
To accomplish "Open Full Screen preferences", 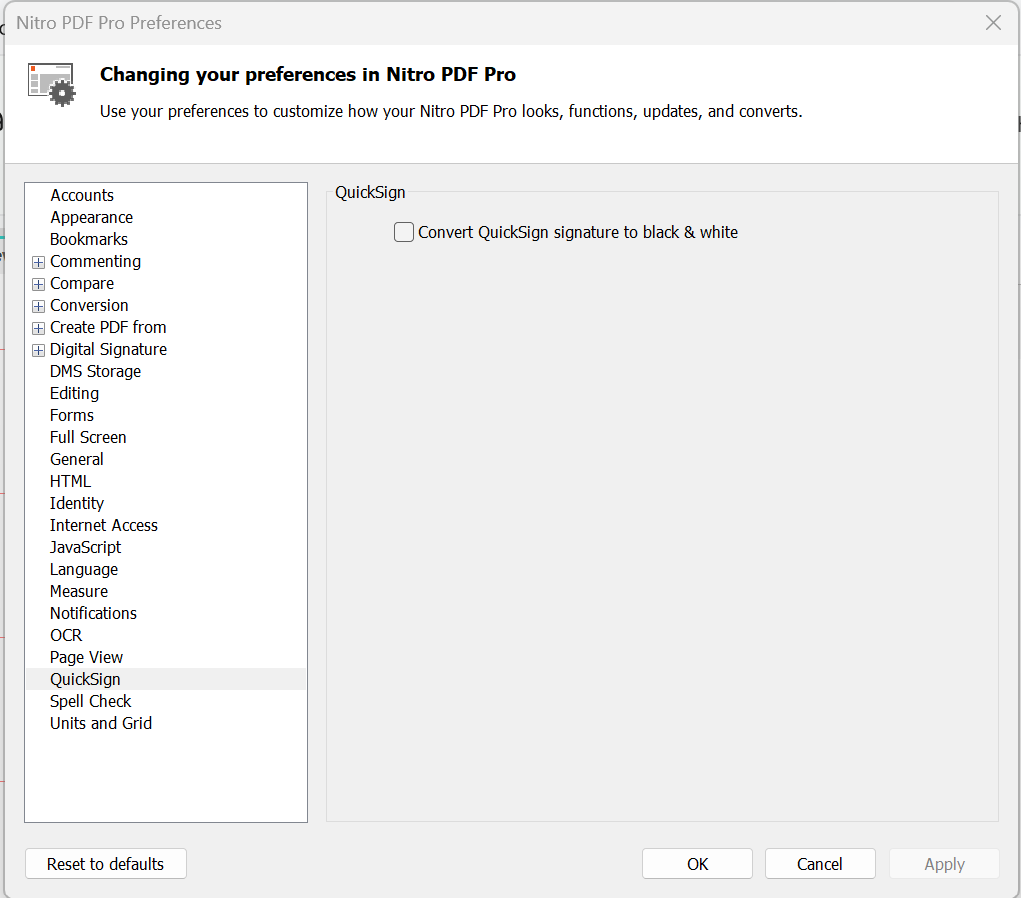I will pos(89,438).
